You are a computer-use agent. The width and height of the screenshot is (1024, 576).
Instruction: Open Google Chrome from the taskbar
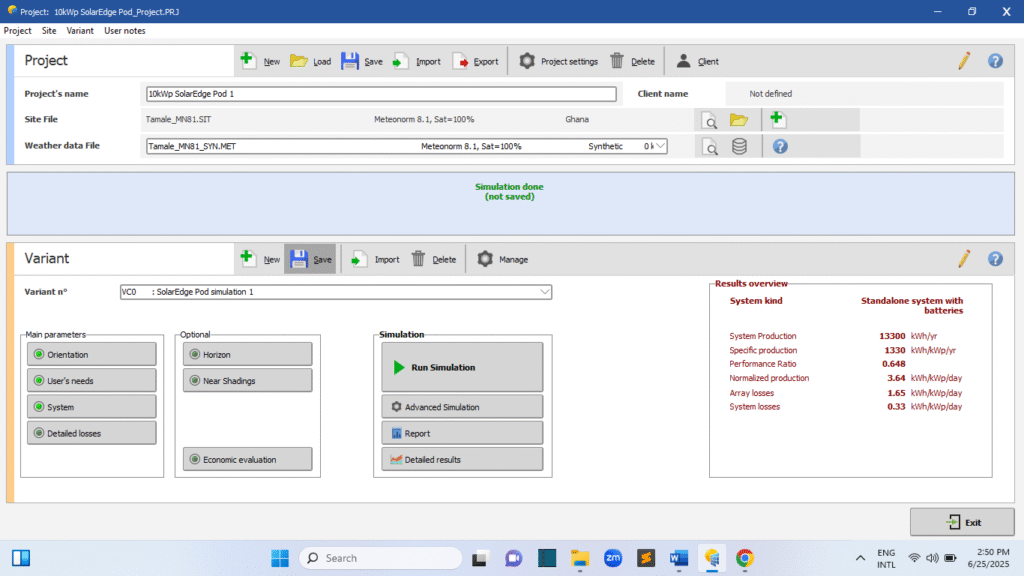744,557
